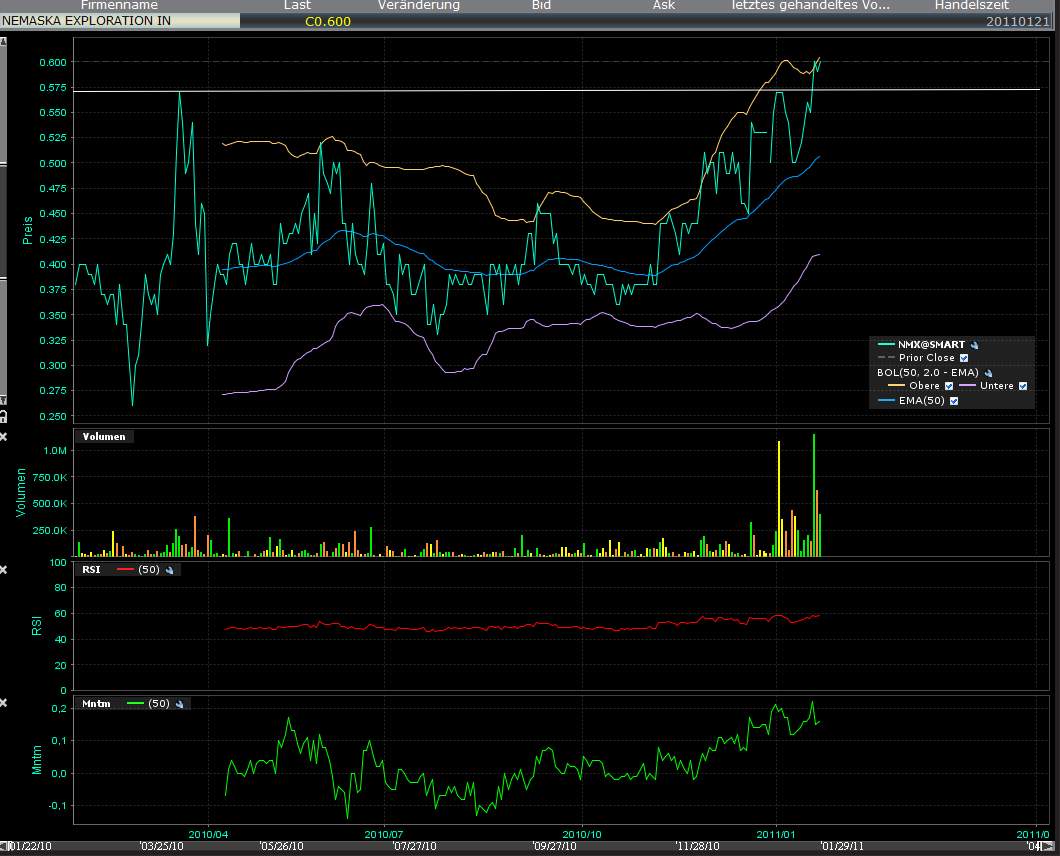The height and width of the screenshot is (856, 1060).
Task: Disable the Obere Bollinger band checkbox
Action: [949, 385]
